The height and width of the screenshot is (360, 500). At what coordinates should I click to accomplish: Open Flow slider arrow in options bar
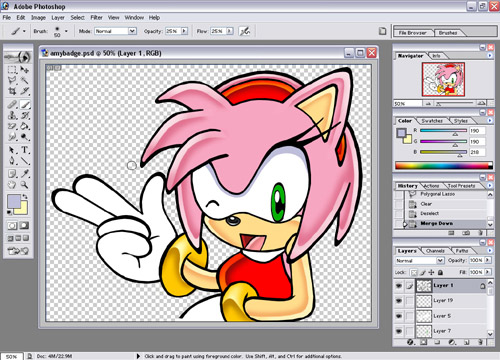pyautogui.click(x=230, y=31)
